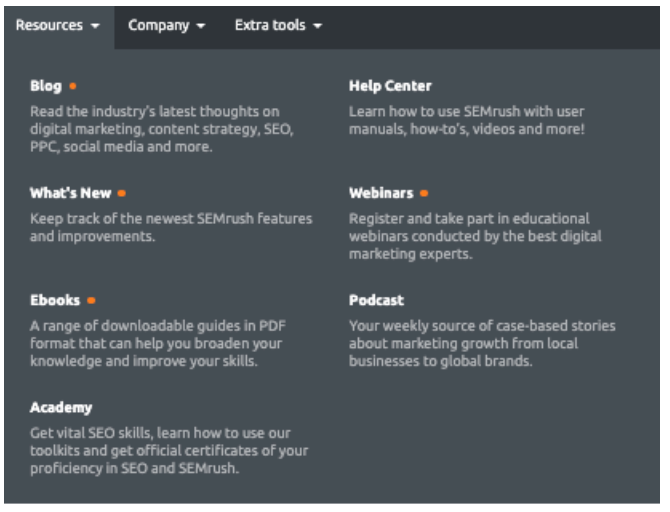Click the Help Center description about user manuals

click(467, 120)
